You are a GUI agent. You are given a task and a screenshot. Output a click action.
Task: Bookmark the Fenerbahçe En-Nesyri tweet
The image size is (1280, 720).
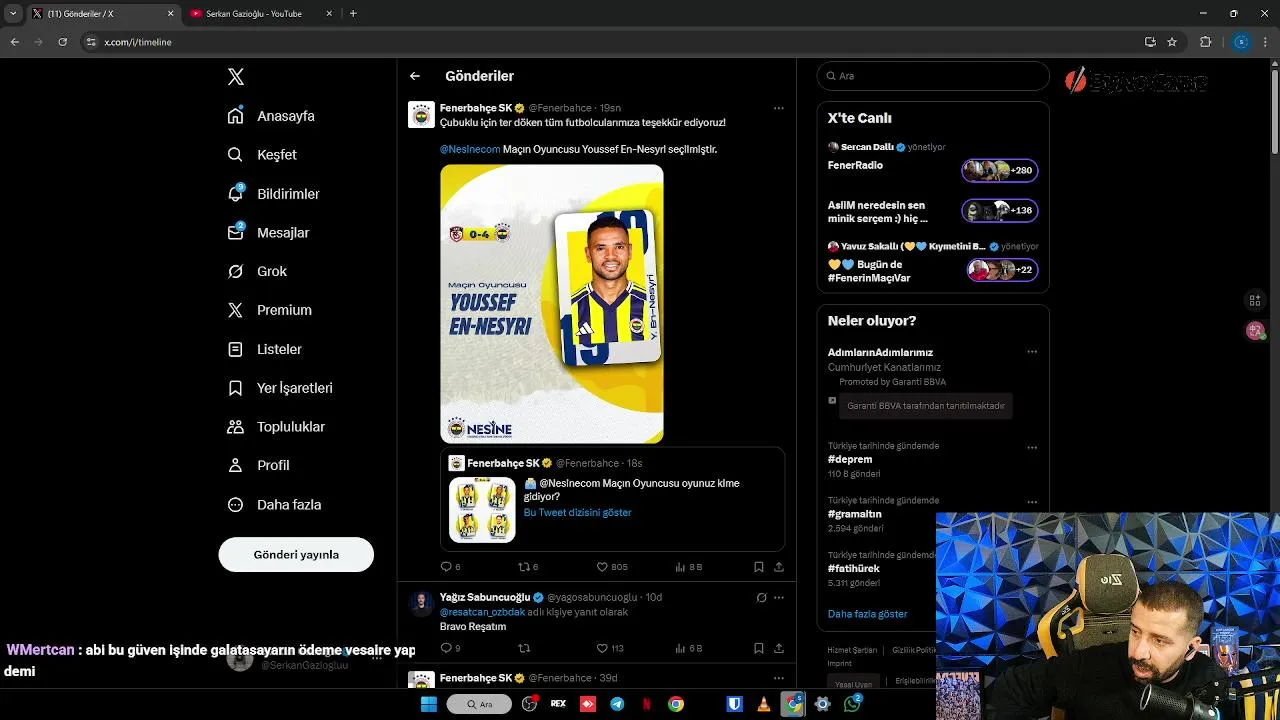tap(759, 567)
